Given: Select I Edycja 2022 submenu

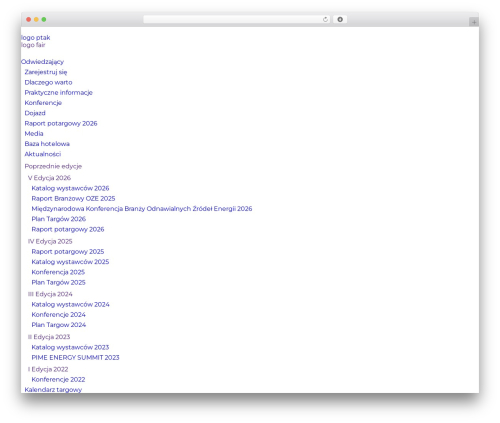Looking at the screenshot, I should (48, 369).
